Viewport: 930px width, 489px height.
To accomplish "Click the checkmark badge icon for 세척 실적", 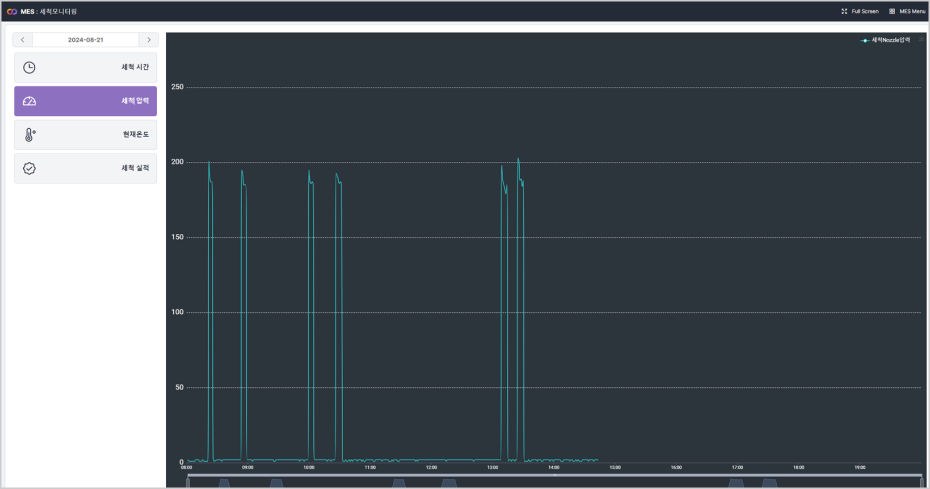I will click(x=29, y=168).
